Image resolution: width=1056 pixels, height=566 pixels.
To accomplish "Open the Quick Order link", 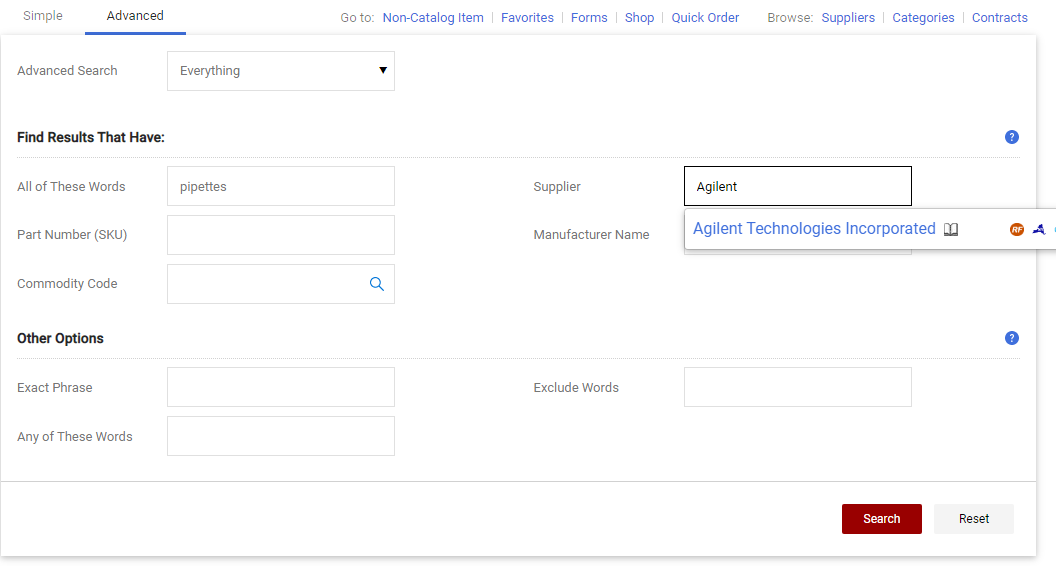I will [x=705, y=18].
